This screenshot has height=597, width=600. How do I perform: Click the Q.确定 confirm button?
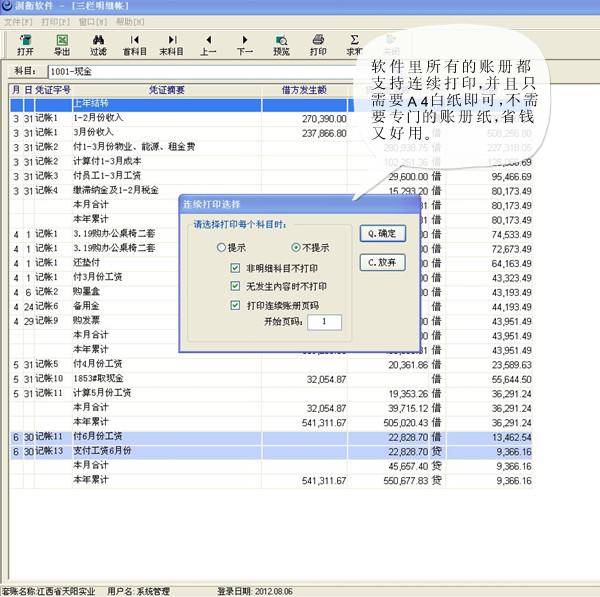point(382,233)
